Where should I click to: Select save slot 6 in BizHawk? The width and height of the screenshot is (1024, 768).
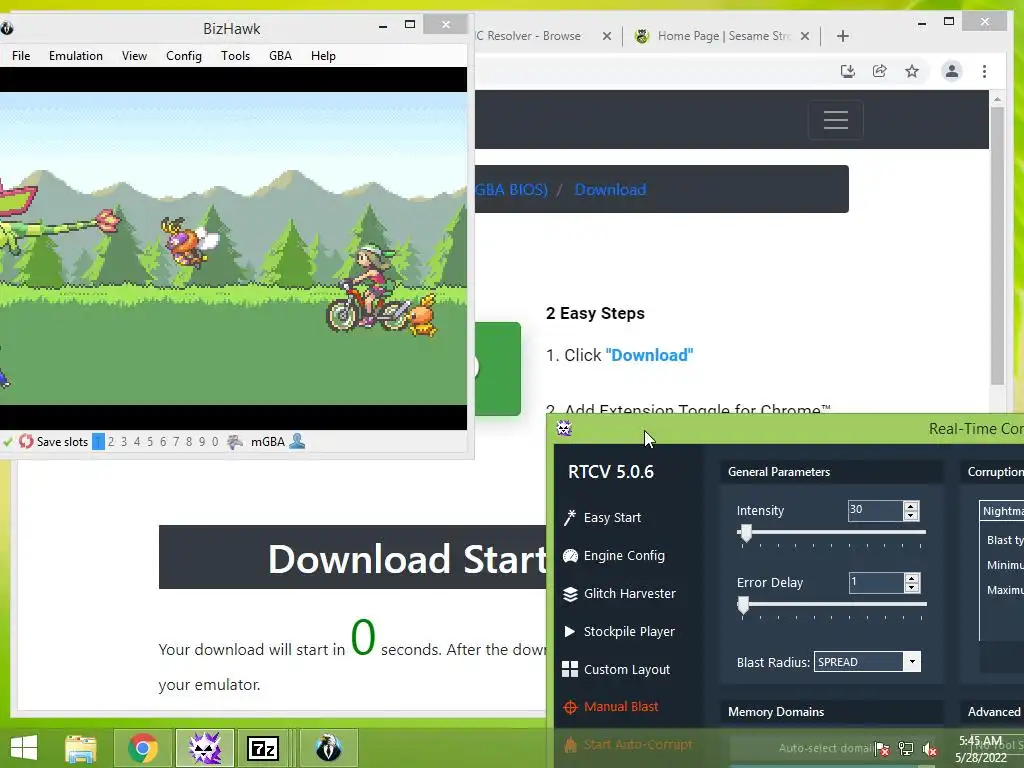pyautogui.click(x=163, y=442)
